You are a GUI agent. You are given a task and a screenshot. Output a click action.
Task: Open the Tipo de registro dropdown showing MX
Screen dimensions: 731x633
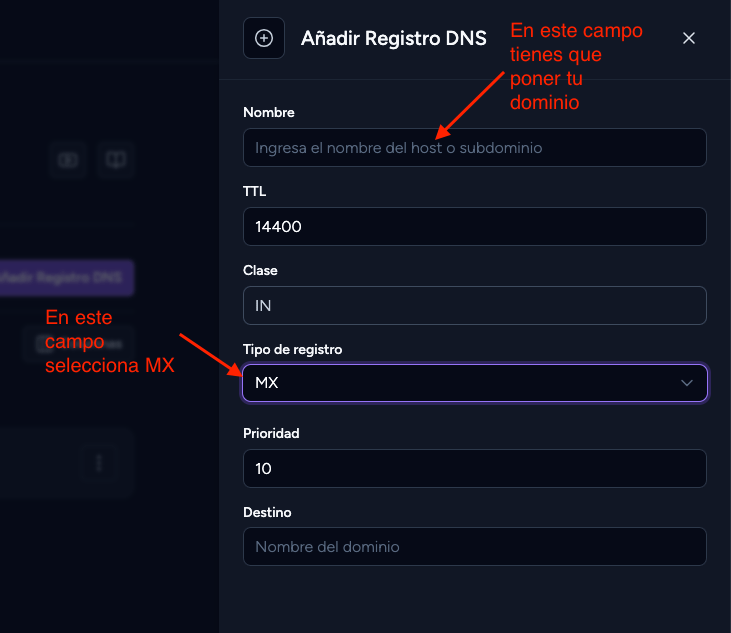point(475,383)
